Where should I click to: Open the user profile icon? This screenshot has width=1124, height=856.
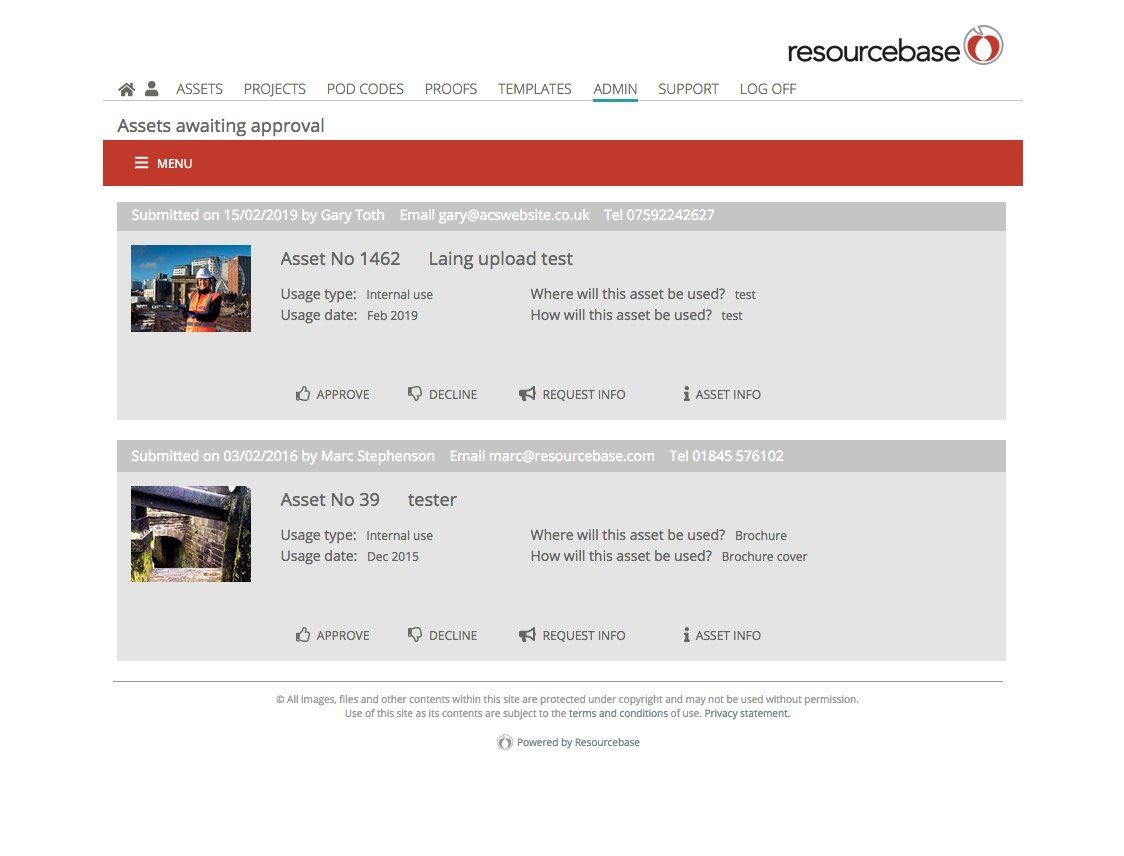[x=151, y=89]
